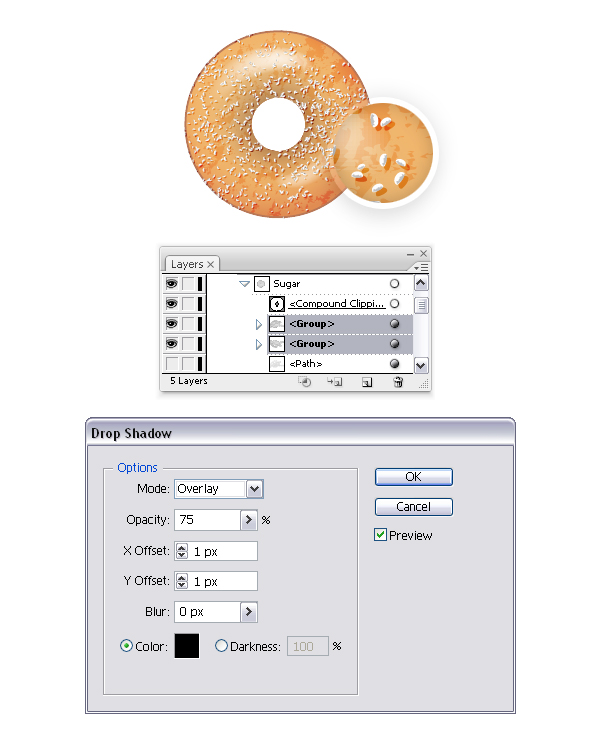Screen dimensions: 600x740
Task: Click the Layers panel scrollbar thumb
Action: pyautogui.click(x=421, y=305)
